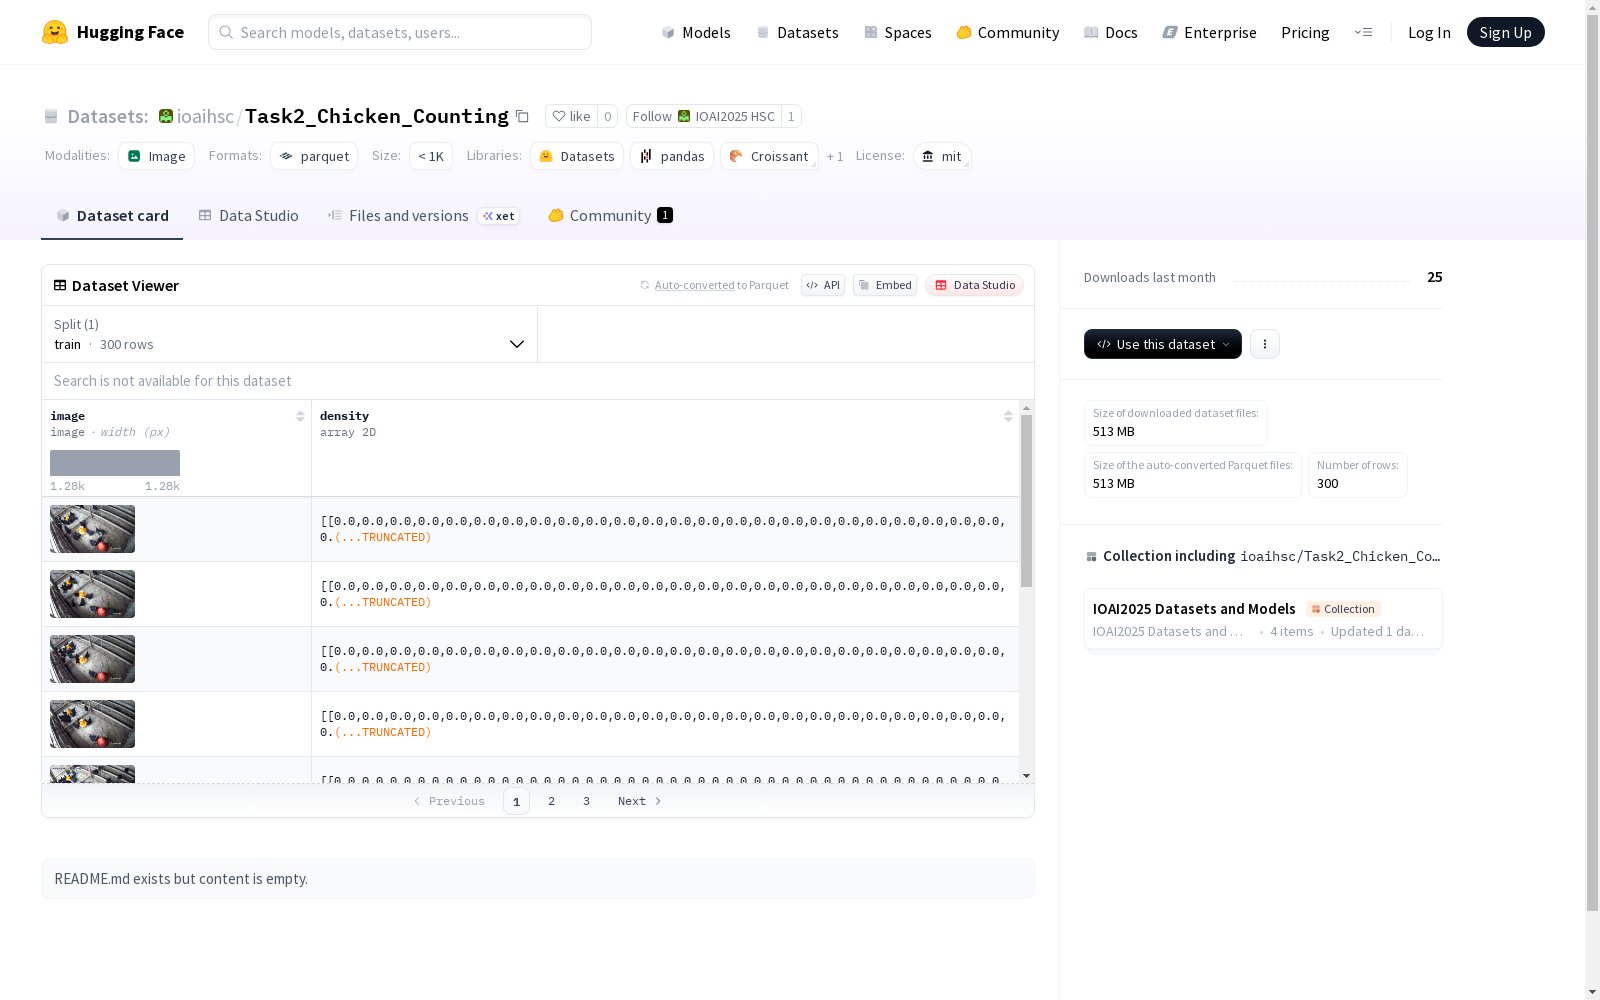Click the heart like button

click(x=571, y=116)
